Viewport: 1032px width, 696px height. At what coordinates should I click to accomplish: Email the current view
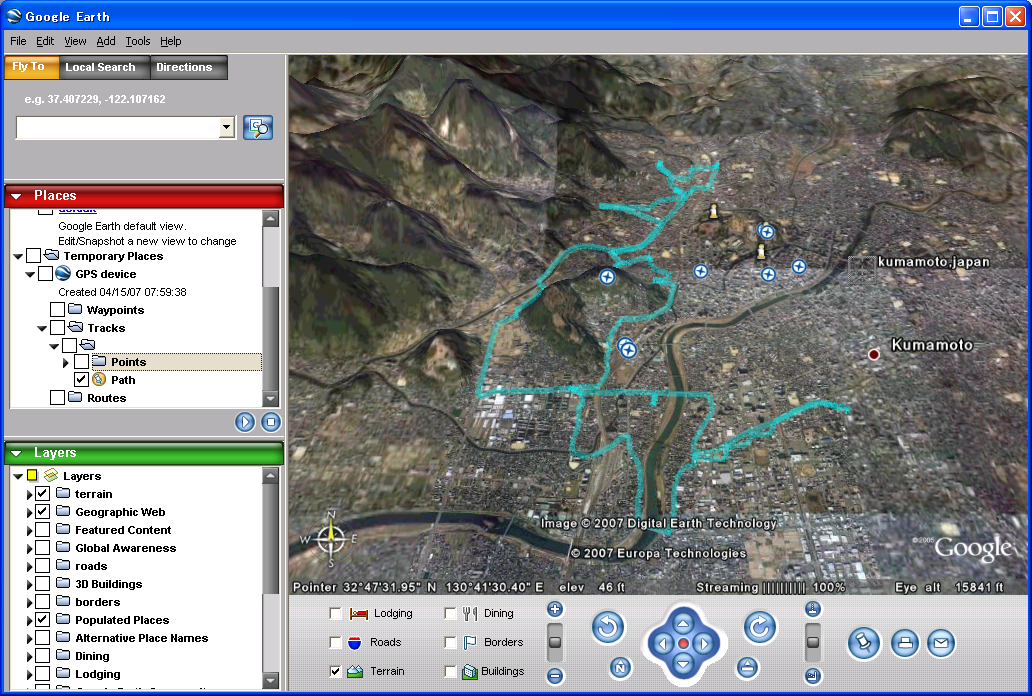pyautogui.click(x=940, y=644)
